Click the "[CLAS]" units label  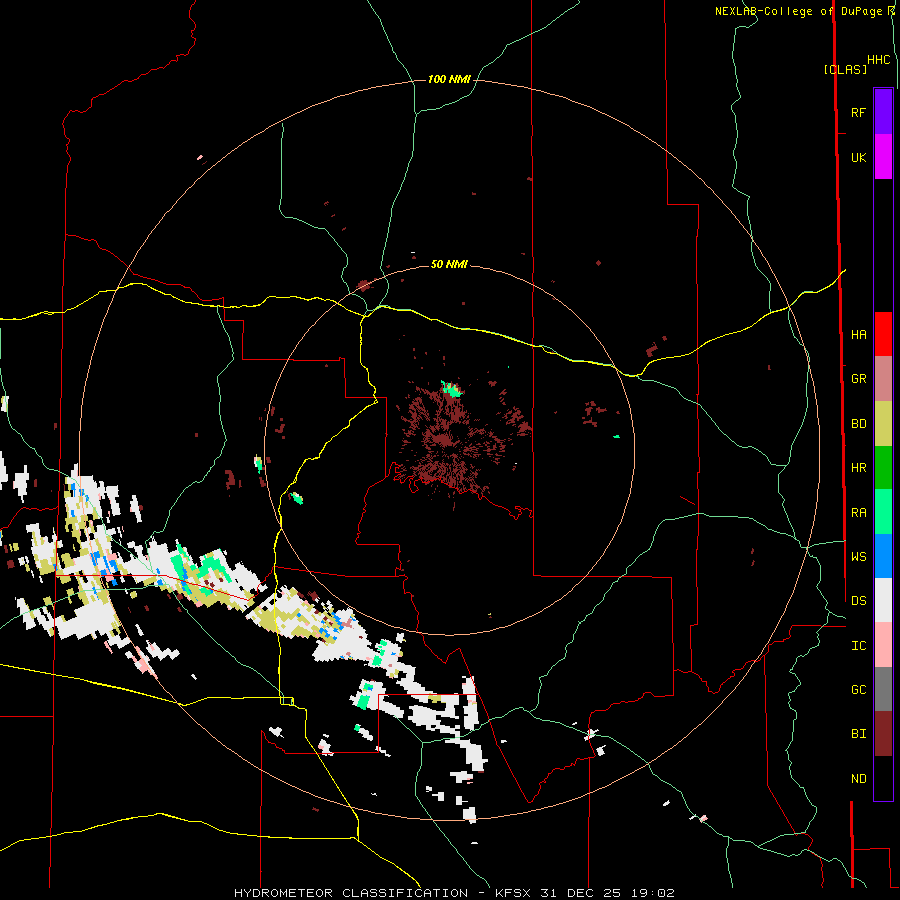click(x=845, y=69)
